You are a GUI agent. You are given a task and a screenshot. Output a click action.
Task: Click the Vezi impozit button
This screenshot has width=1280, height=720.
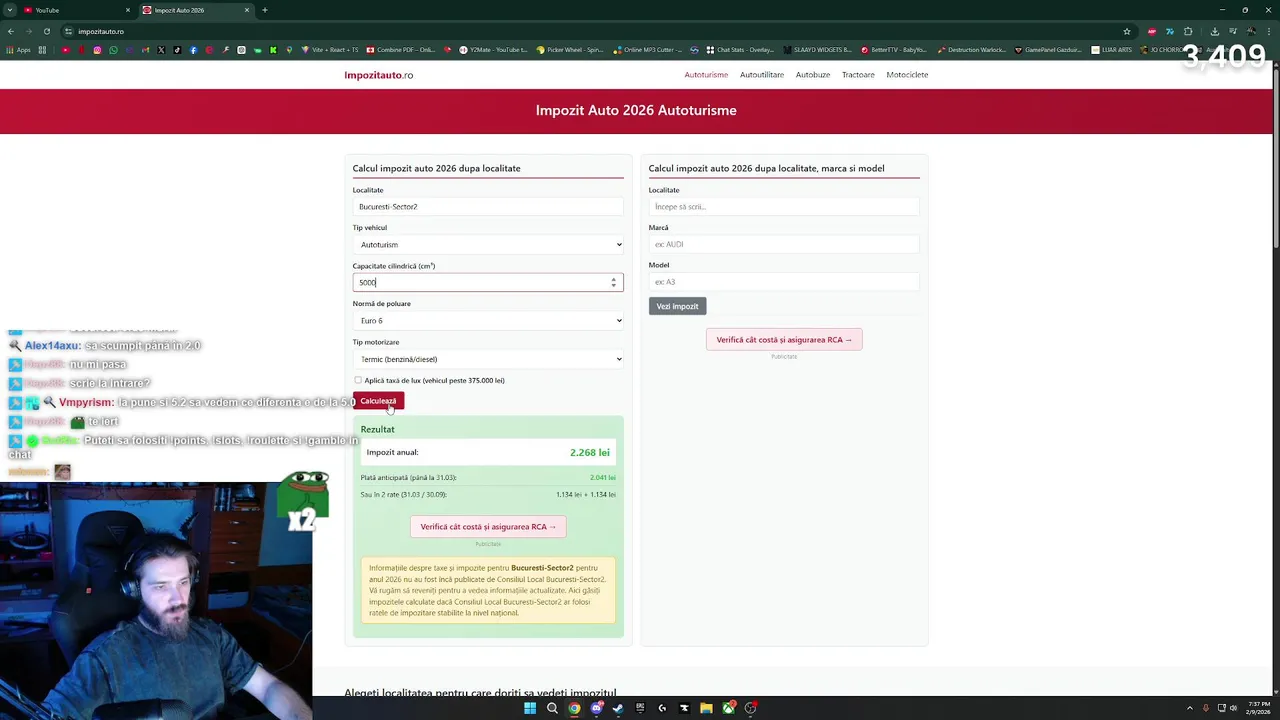coord(677,306)
